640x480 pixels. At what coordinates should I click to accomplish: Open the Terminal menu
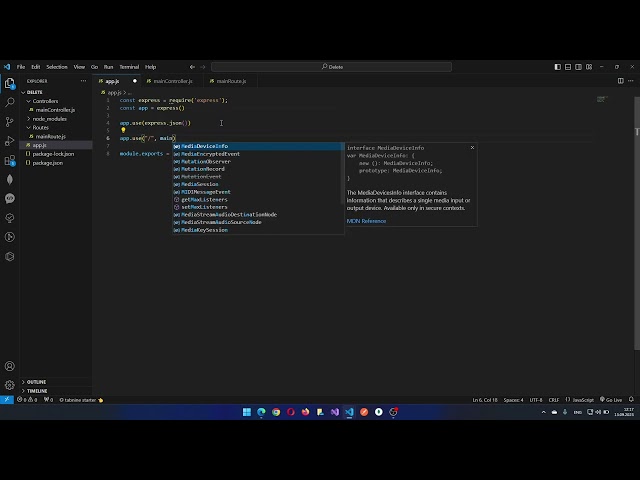pos(129,67)
